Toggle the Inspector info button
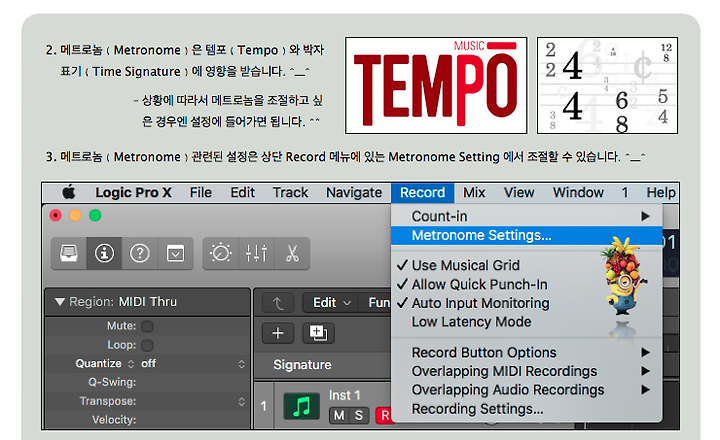The image size is (720, 440). (104, 253)
